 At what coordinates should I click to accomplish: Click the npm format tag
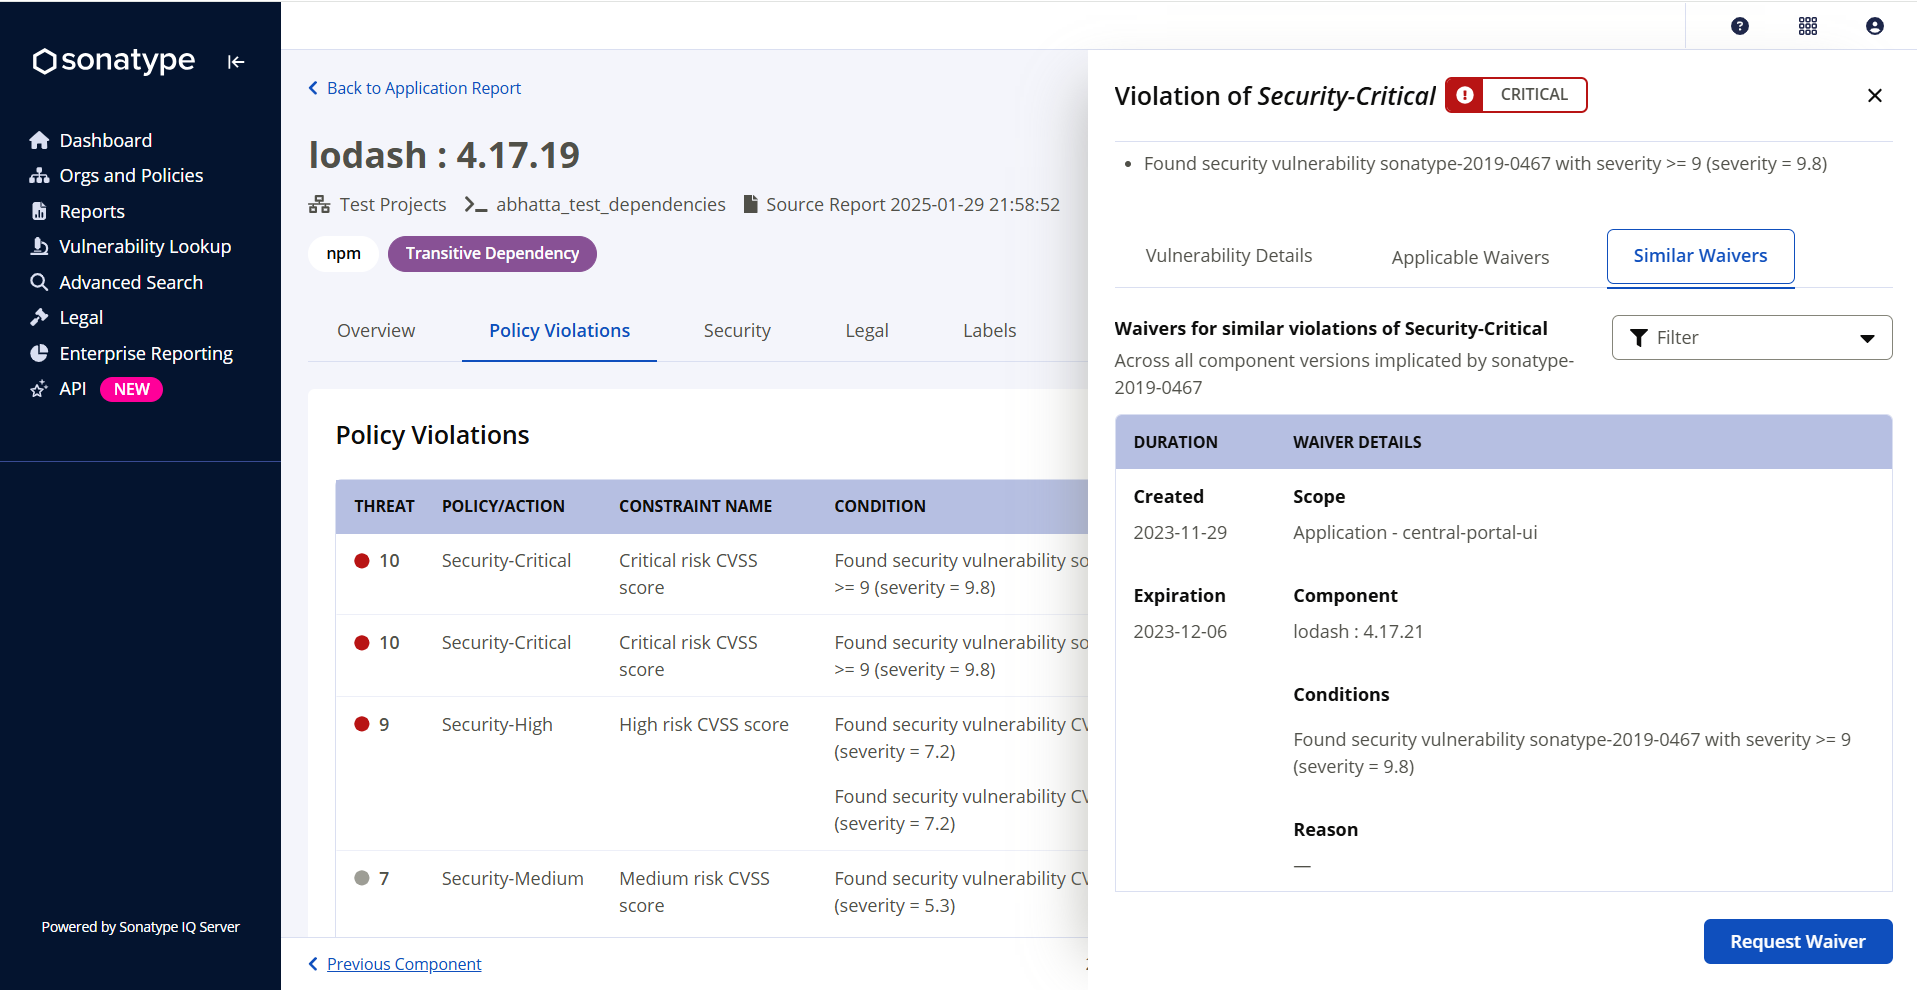click(343, 254)
